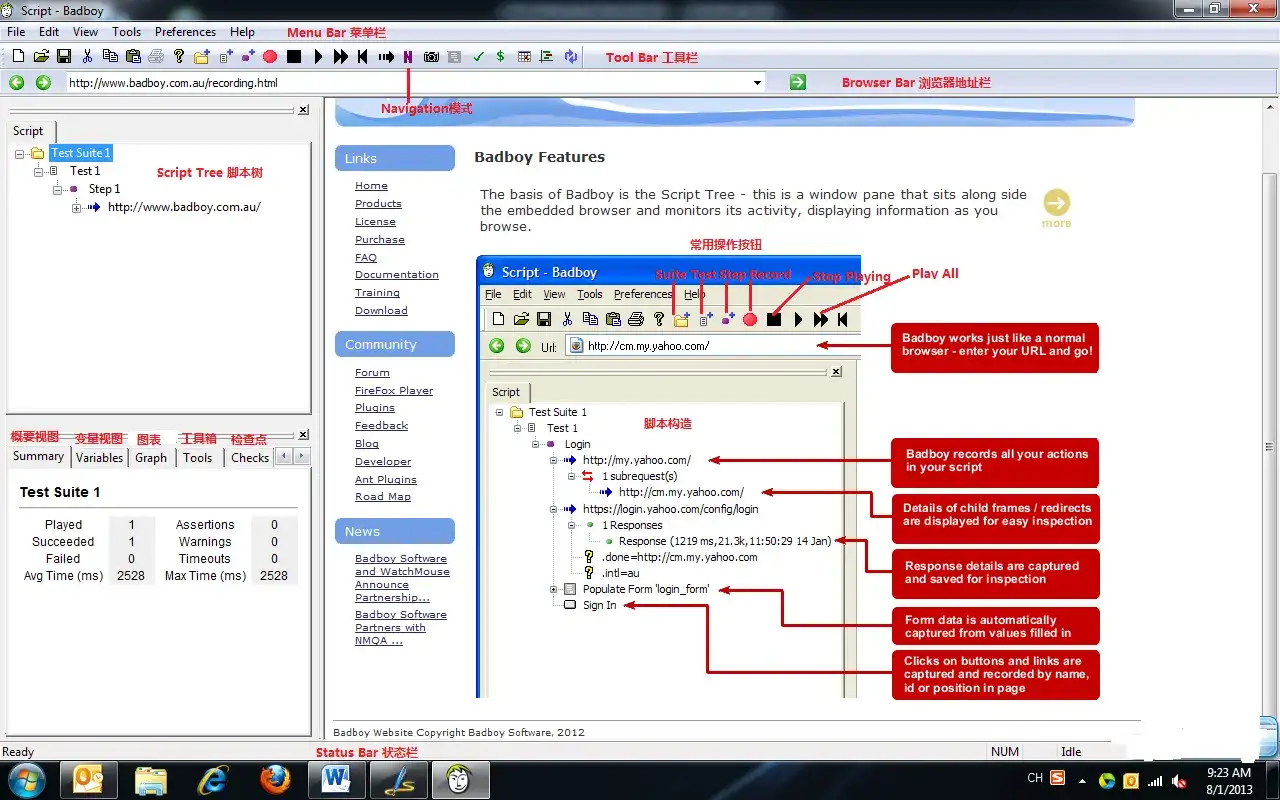Screen dimensions: 1280x800
Task: Switch to the Checks tab
Action: (250, 458)
